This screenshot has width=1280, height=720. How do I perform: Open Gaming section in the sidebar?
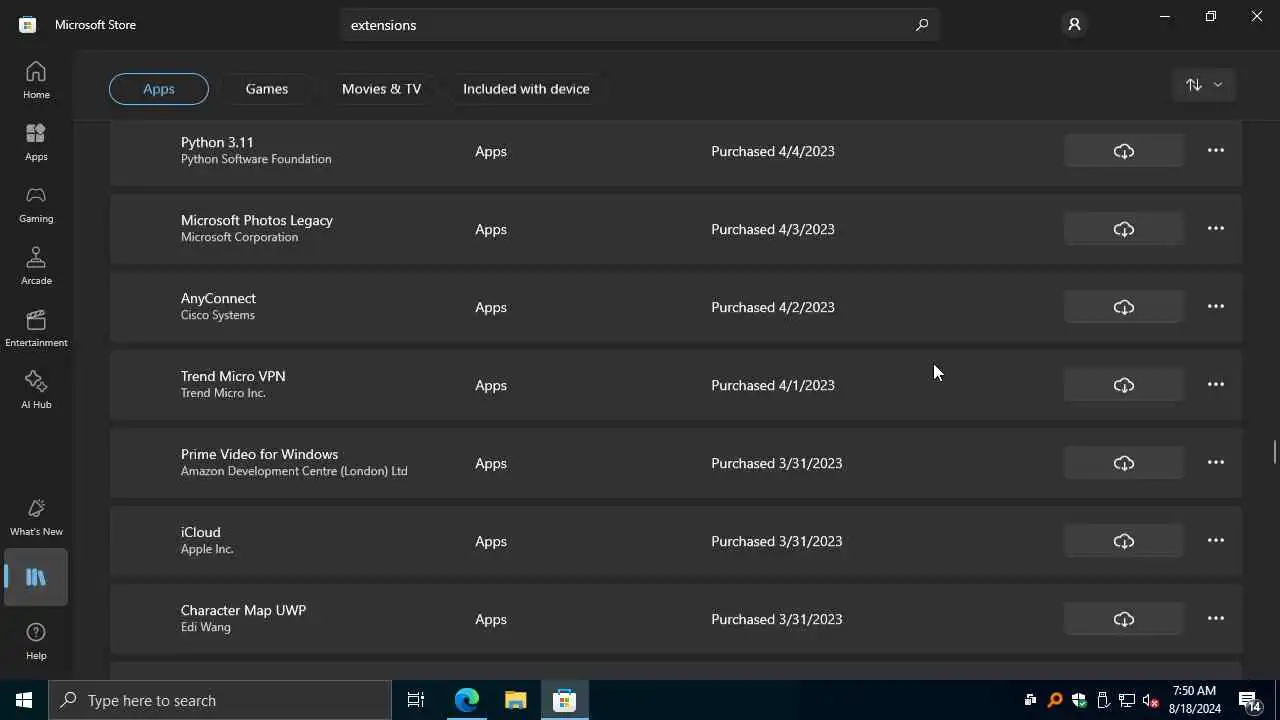click(x=36, y=204)
